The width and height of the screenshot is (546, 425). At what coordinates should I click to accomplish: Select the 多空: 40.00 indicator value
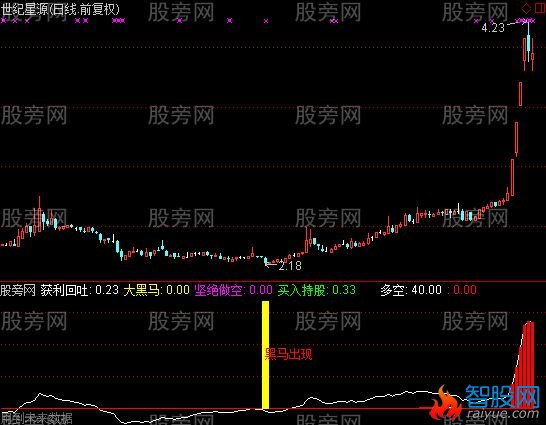point(411,290)
